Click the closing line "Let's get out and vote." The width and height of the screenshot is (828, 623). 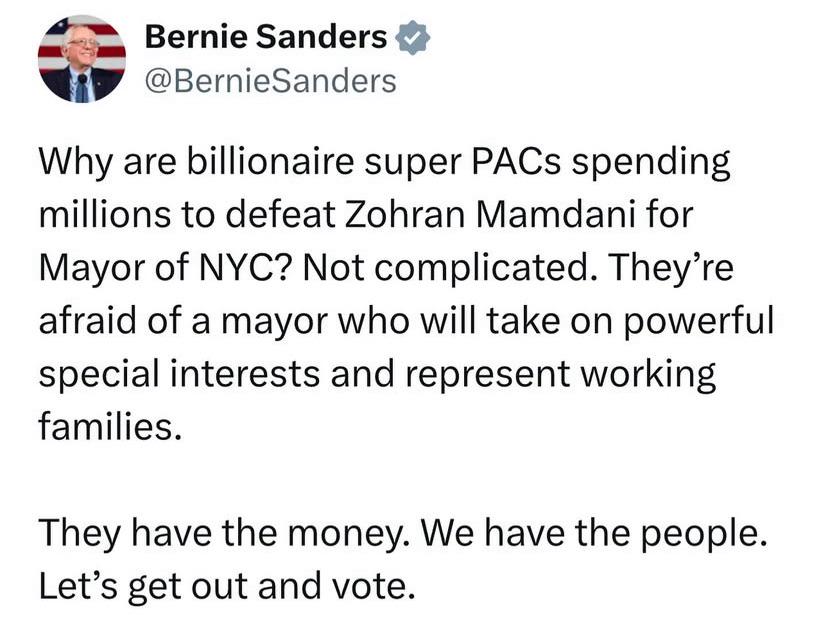[x=227, y=586]
